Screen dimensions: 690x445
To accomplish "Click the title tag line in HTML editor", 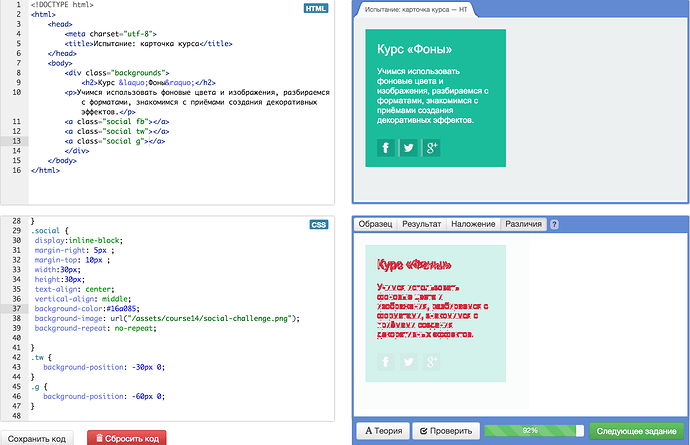I will [148, 44].
